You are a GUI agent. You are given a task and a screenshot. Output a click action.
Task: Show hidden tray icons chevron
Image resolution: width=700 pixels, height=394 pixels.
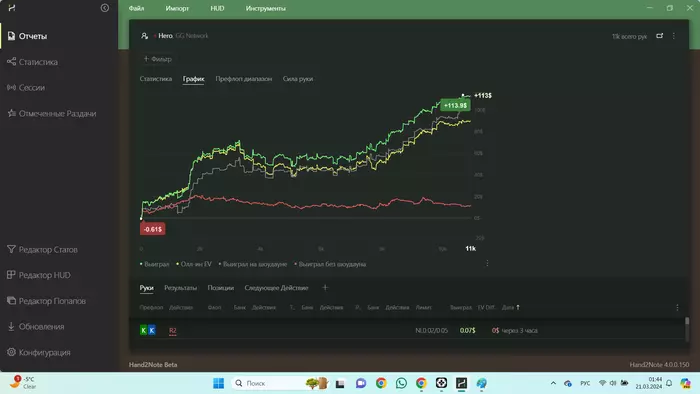click(553, 383)
